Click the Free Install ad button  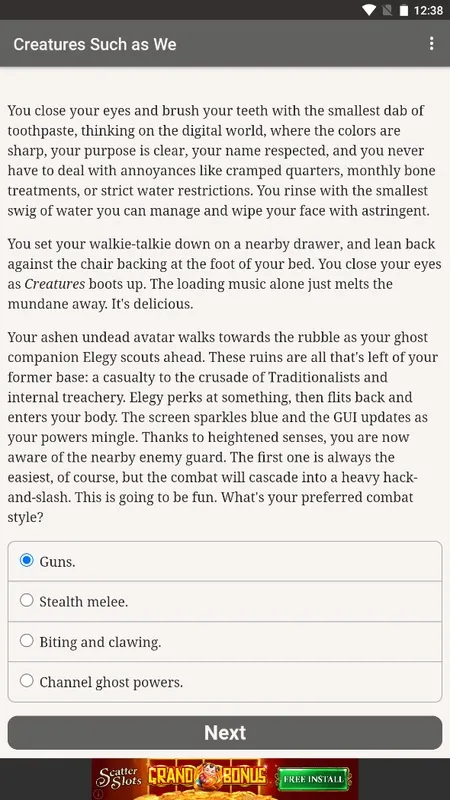point(313,779)
